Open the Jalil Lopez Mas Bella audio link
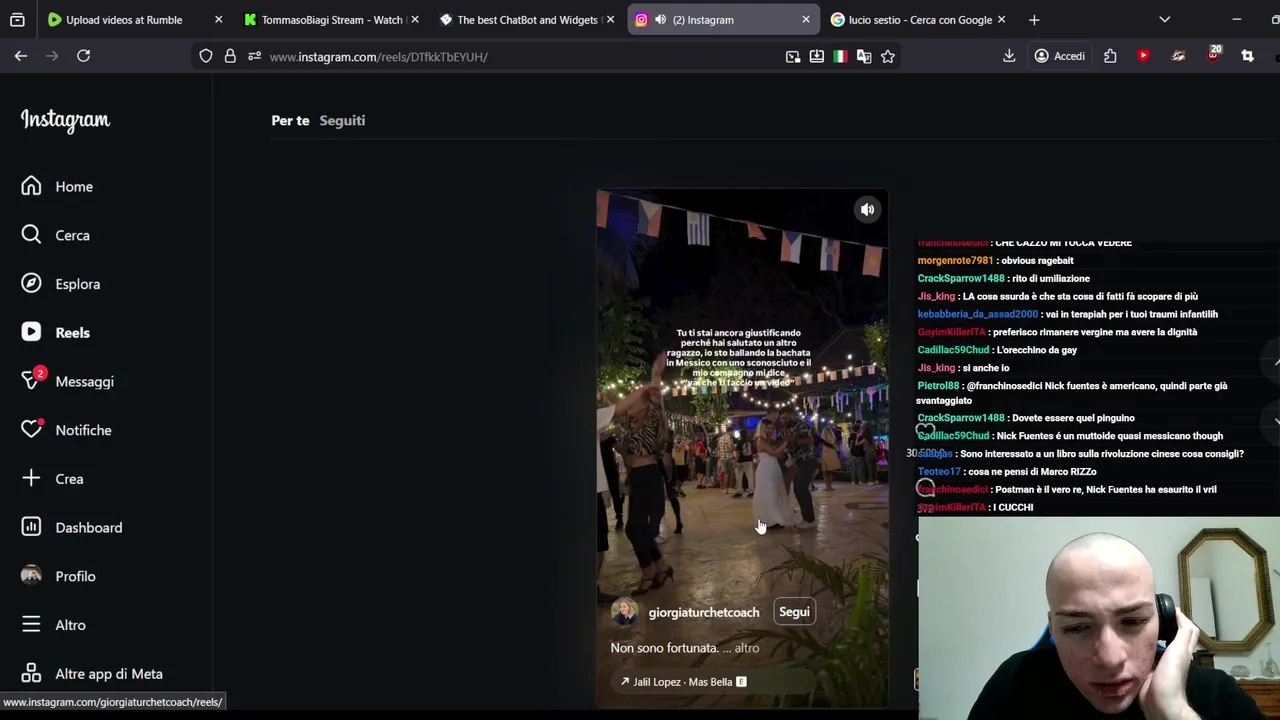The image size is (1280, 720). 683,682
